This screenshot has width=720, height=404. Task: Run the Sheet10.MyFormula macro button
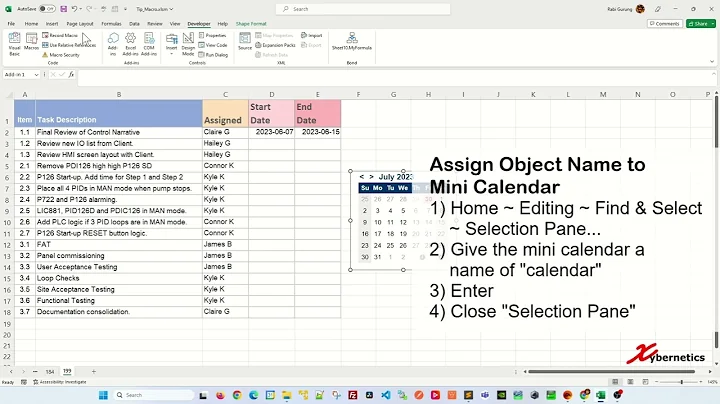(352, 41)
